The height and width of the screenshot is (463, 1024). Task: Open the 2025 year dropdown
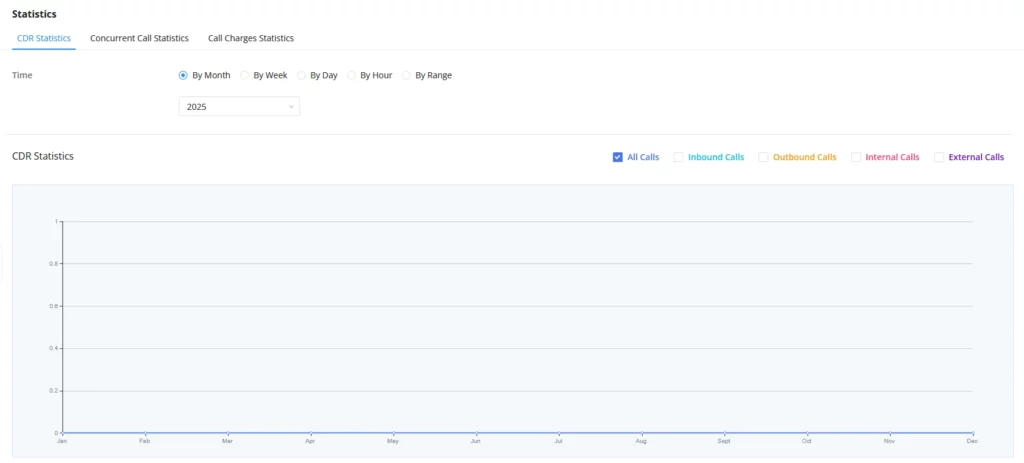239,106
